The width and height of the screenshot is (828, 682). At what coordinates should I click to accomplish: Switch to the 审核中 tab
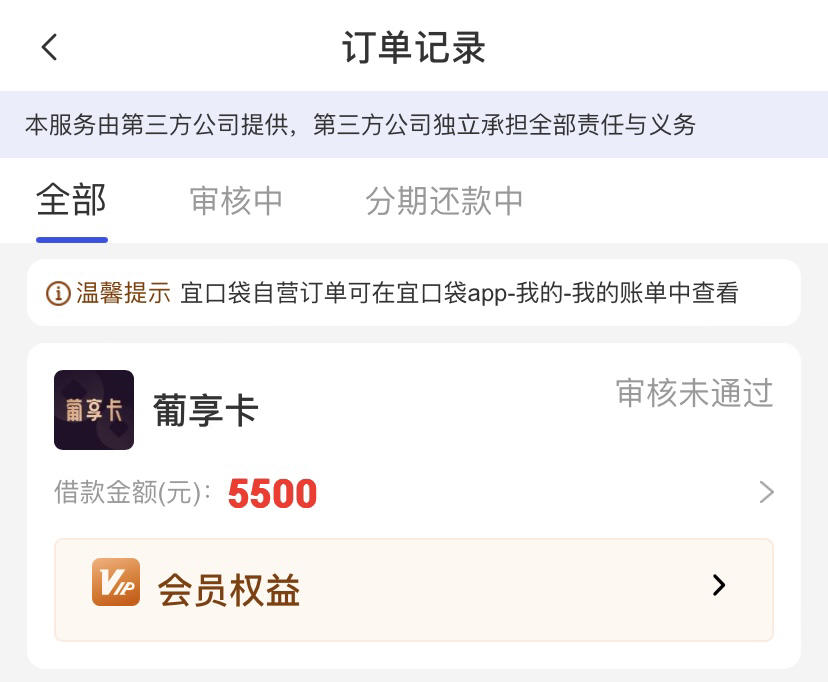click(236, 201)
